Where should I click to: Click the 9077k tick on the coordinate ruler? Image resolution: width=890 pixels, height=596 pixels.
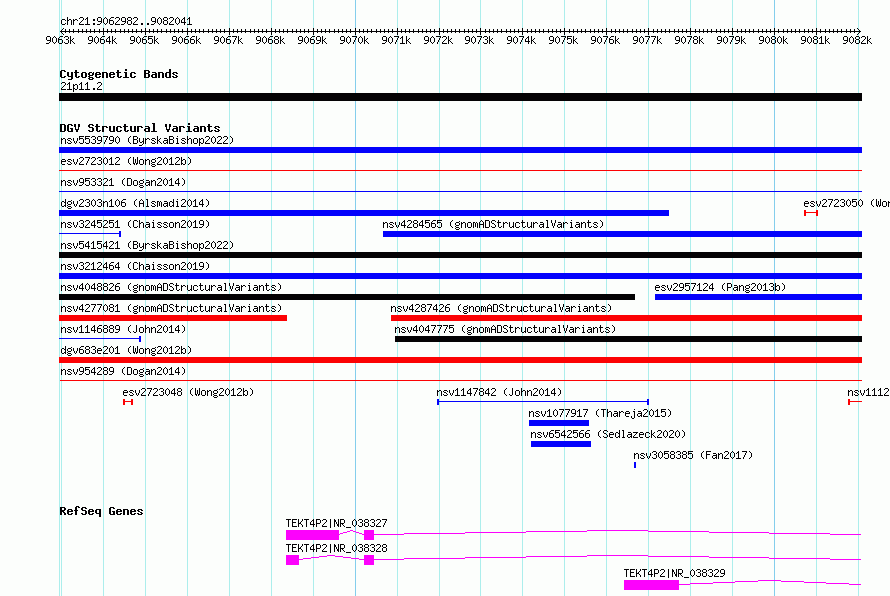(647, 40)
